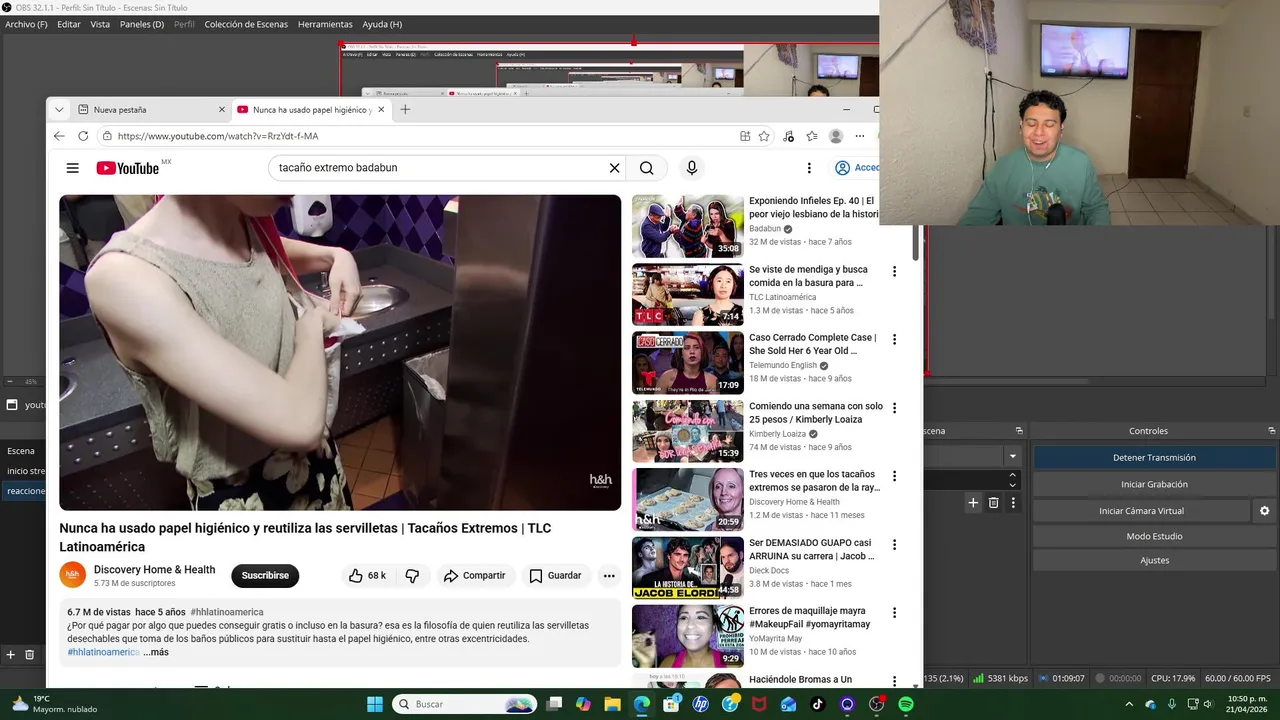Open the Discovery Home & Health channel name
Image resolution: width=1280 pixels, height=720 pixels.
[x=154, y=570]
